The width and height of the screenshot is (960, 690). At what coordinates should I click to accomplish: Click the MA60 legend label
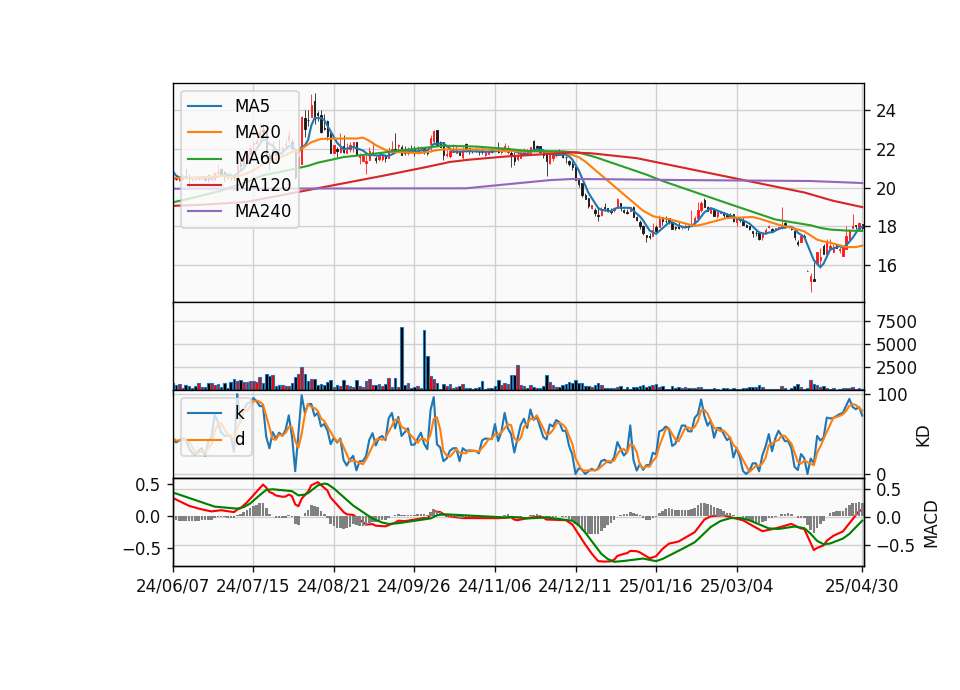(258, 159)
